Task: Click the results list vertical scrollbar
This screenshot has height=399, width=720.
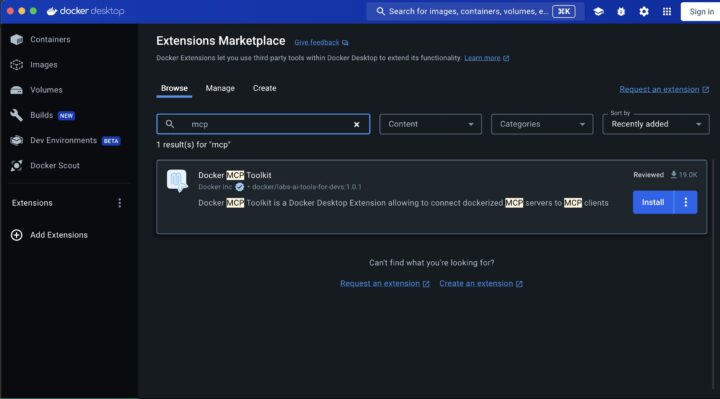Action: pyautogui.click(x=713, y=275)
